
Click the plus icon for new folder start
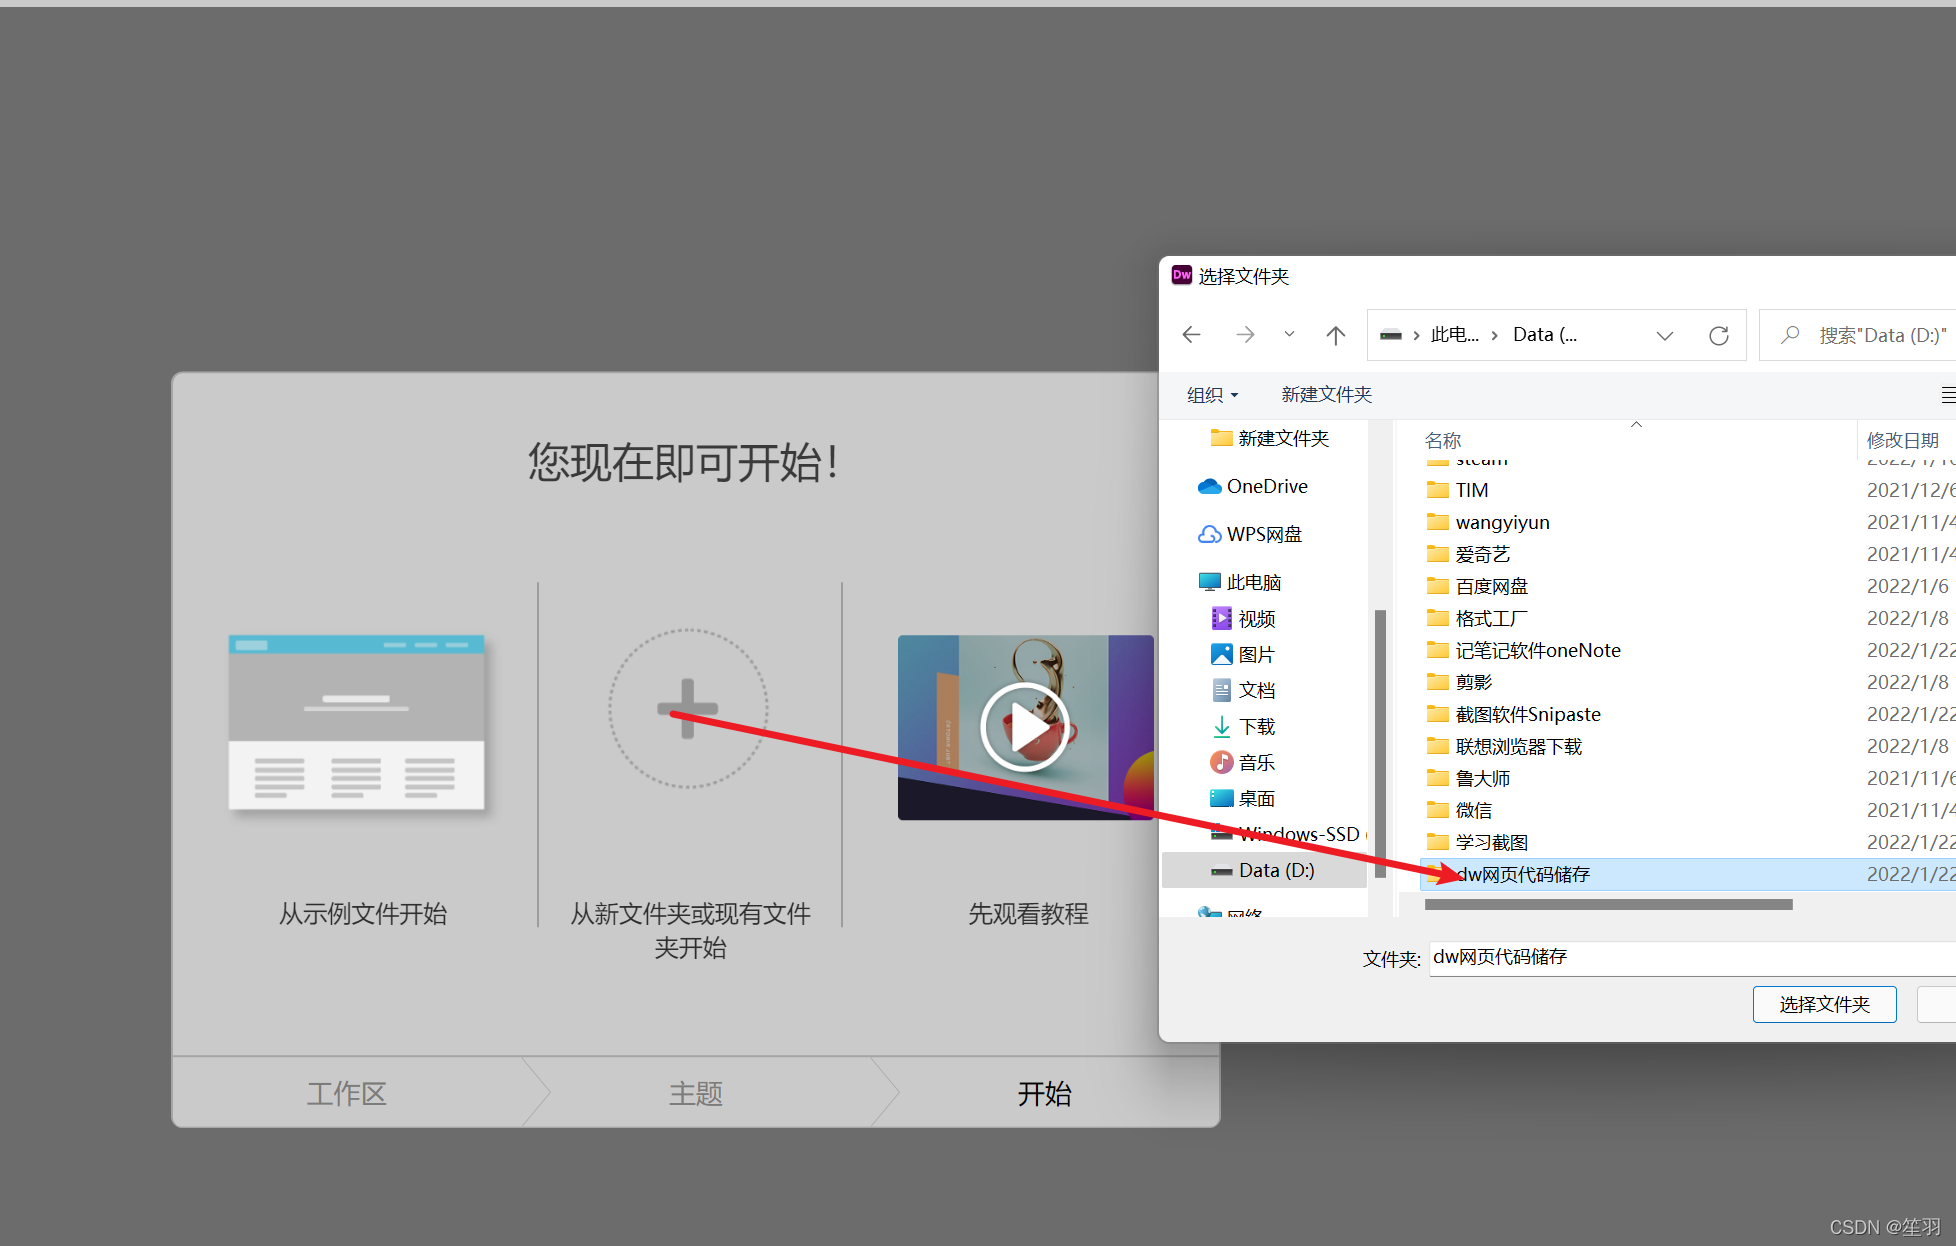[688, 708]
